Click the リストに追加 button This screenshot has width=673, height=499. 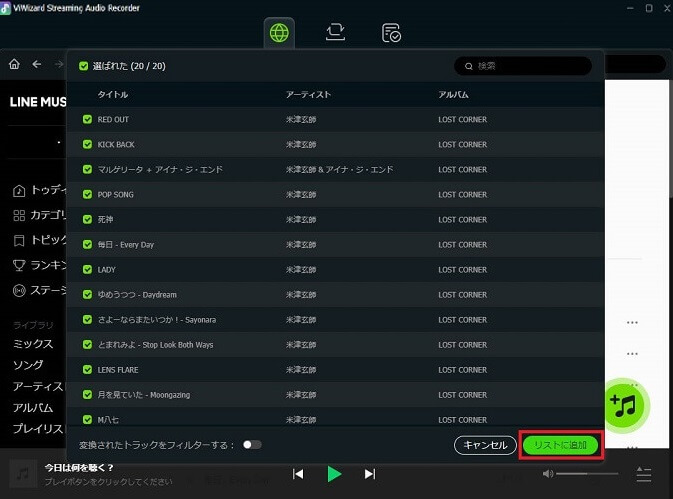(x=561, y=445)
